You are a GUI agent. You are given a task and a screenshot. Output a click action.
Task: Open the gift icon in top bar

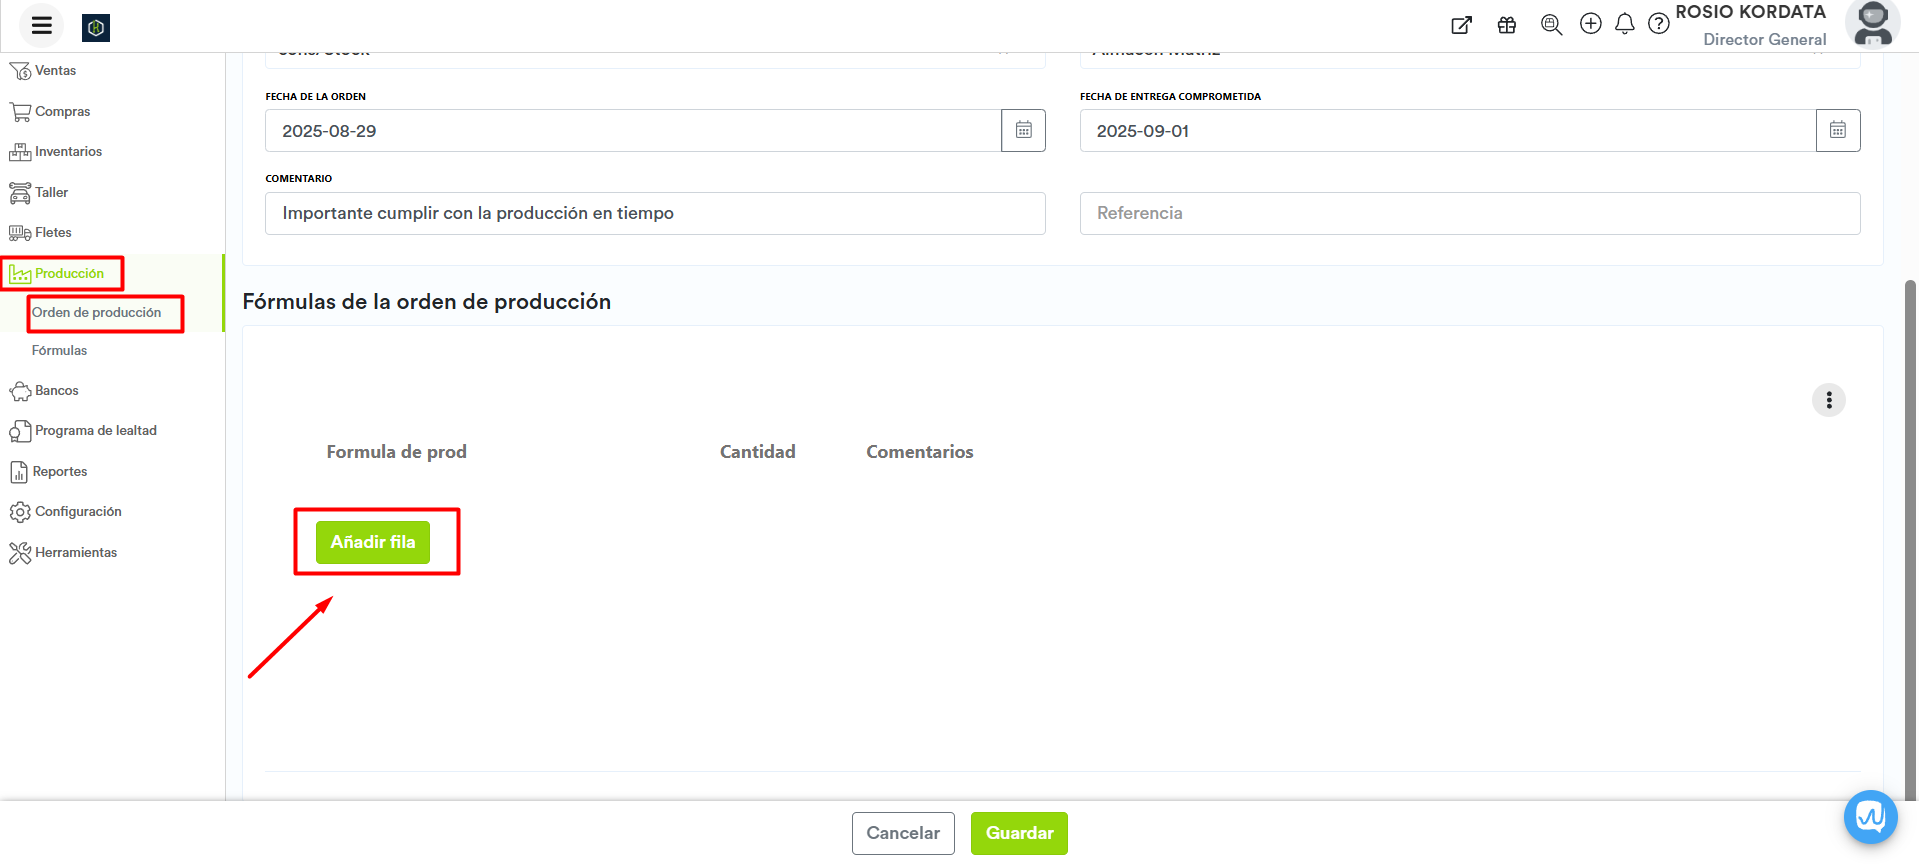pyautogui.click(x=1506, y=25)
